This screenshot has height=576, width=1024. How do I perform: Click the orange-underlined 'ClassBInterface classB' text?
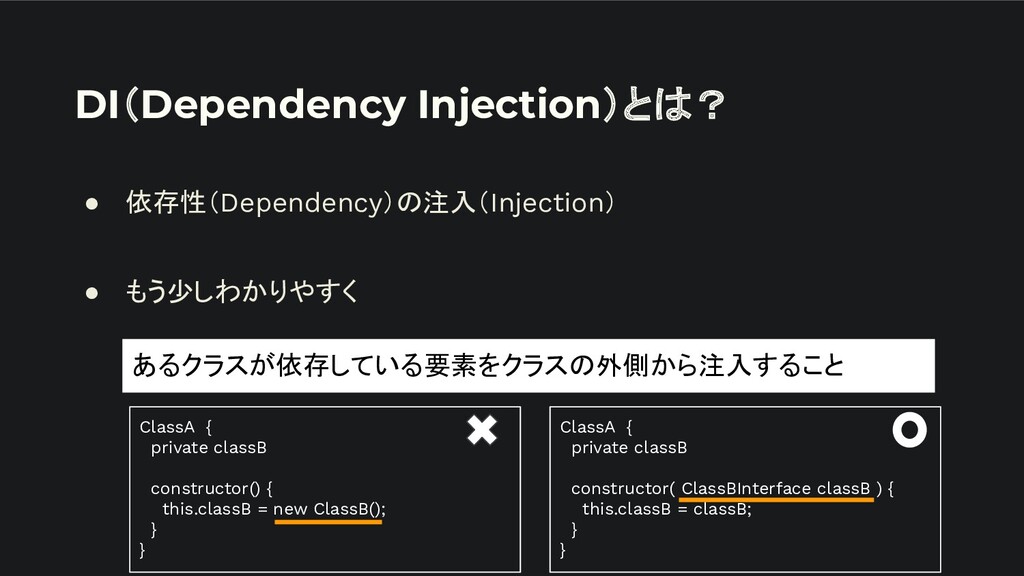coord(776,488)
